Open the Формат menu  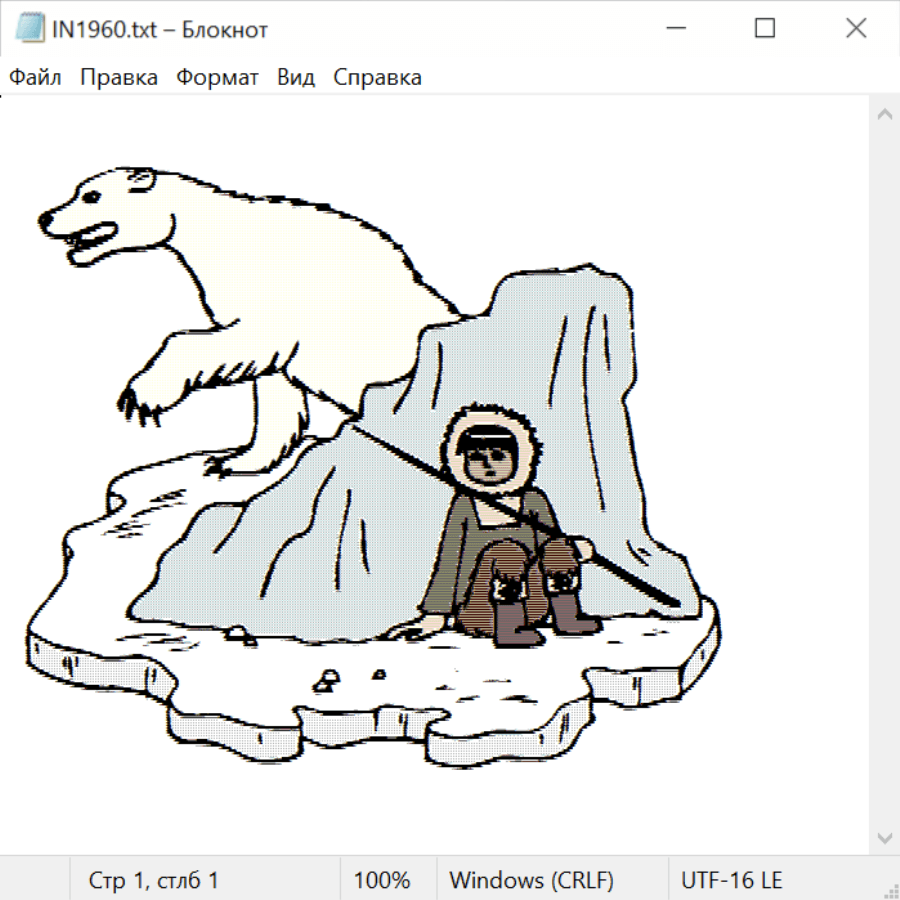(x=217, y=78)
